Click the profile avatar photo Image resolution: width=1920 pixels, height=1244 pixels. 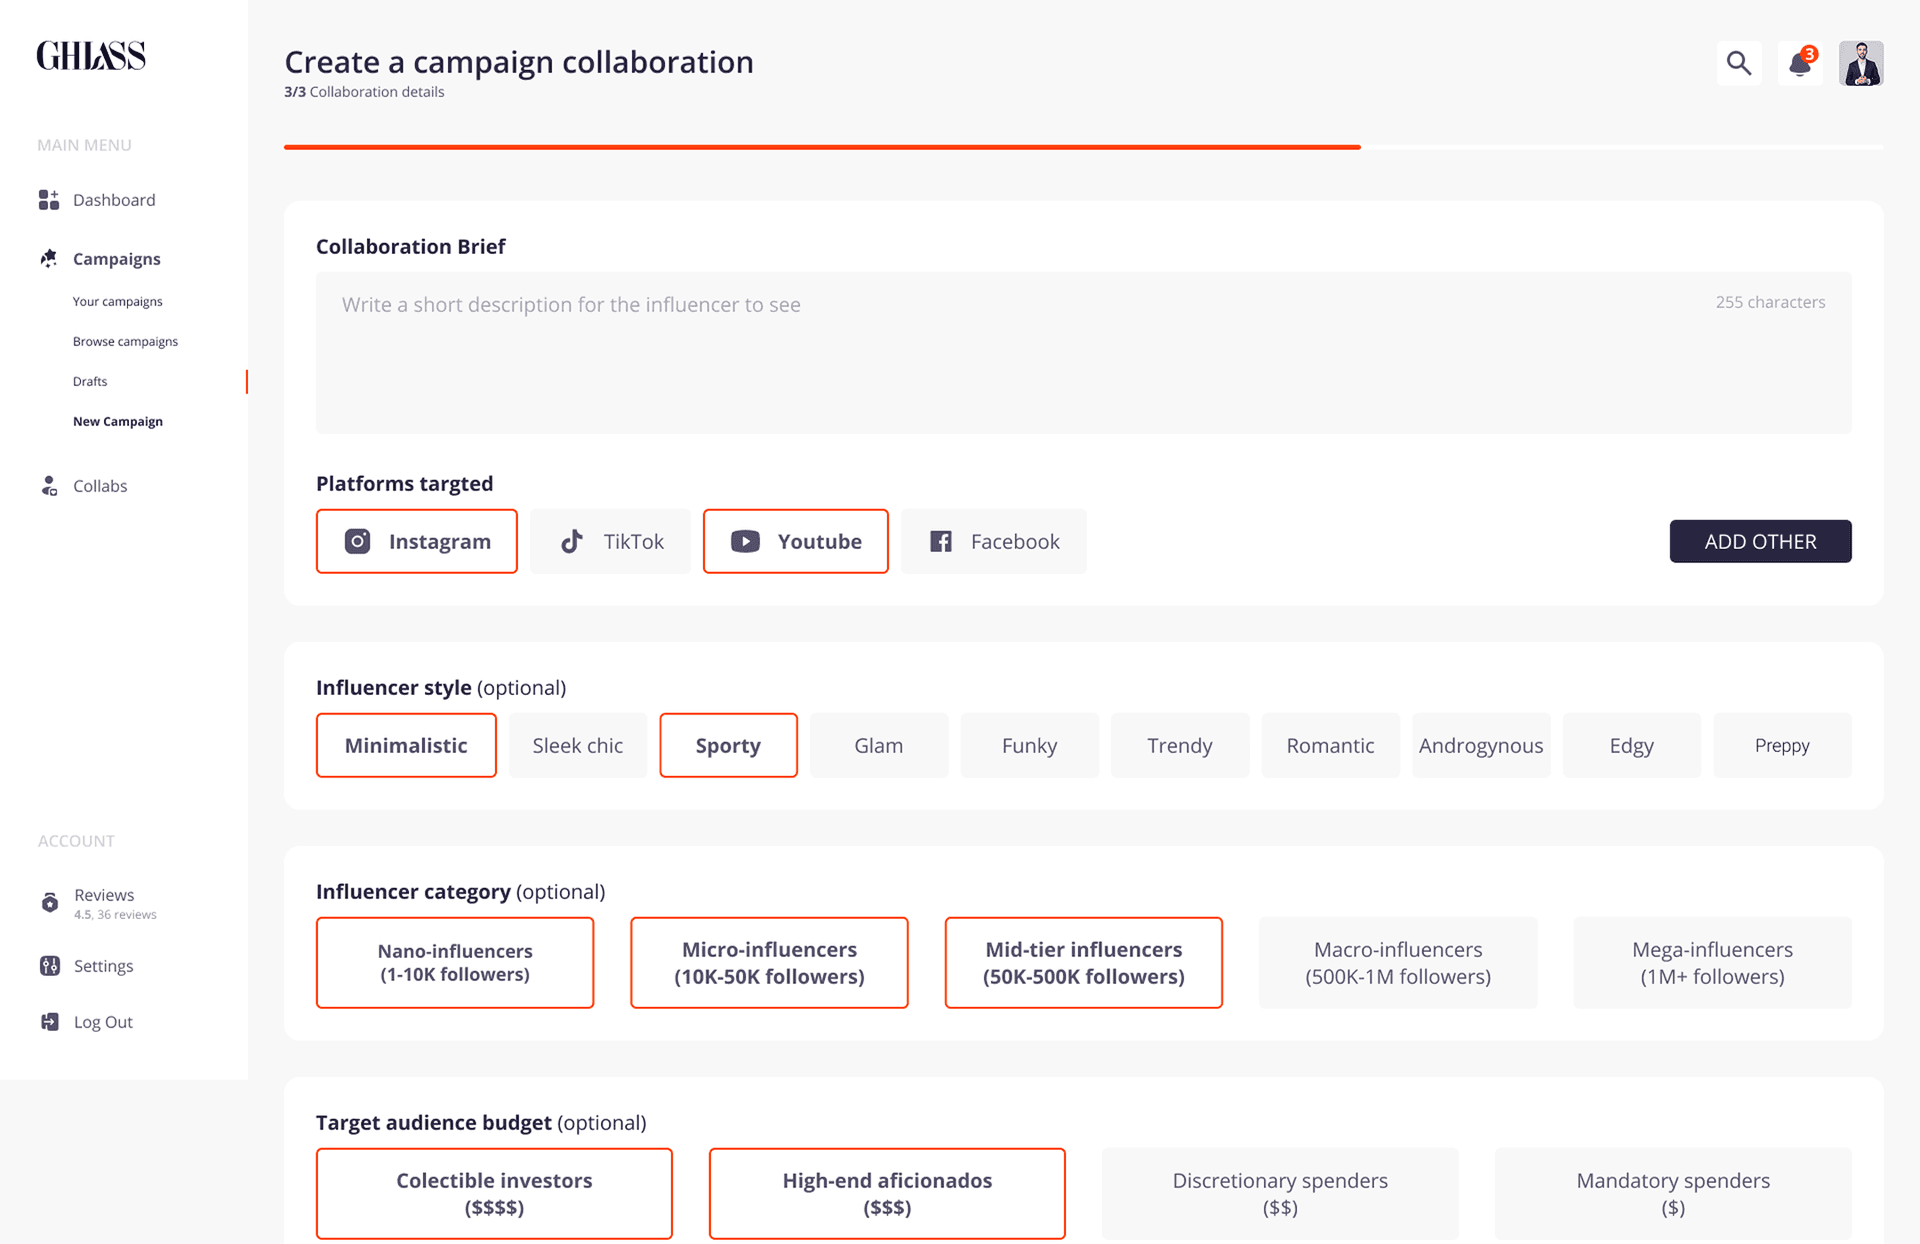click(x=1860, y=62)
